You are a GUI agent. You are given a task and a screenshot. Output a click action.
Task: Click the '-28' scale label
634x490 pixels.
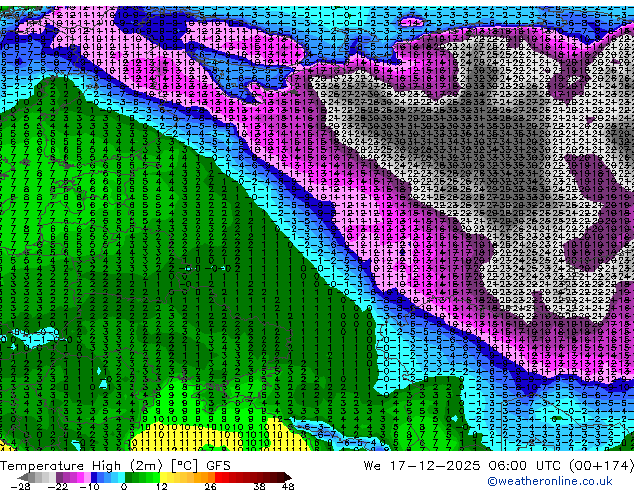point(20,486)
